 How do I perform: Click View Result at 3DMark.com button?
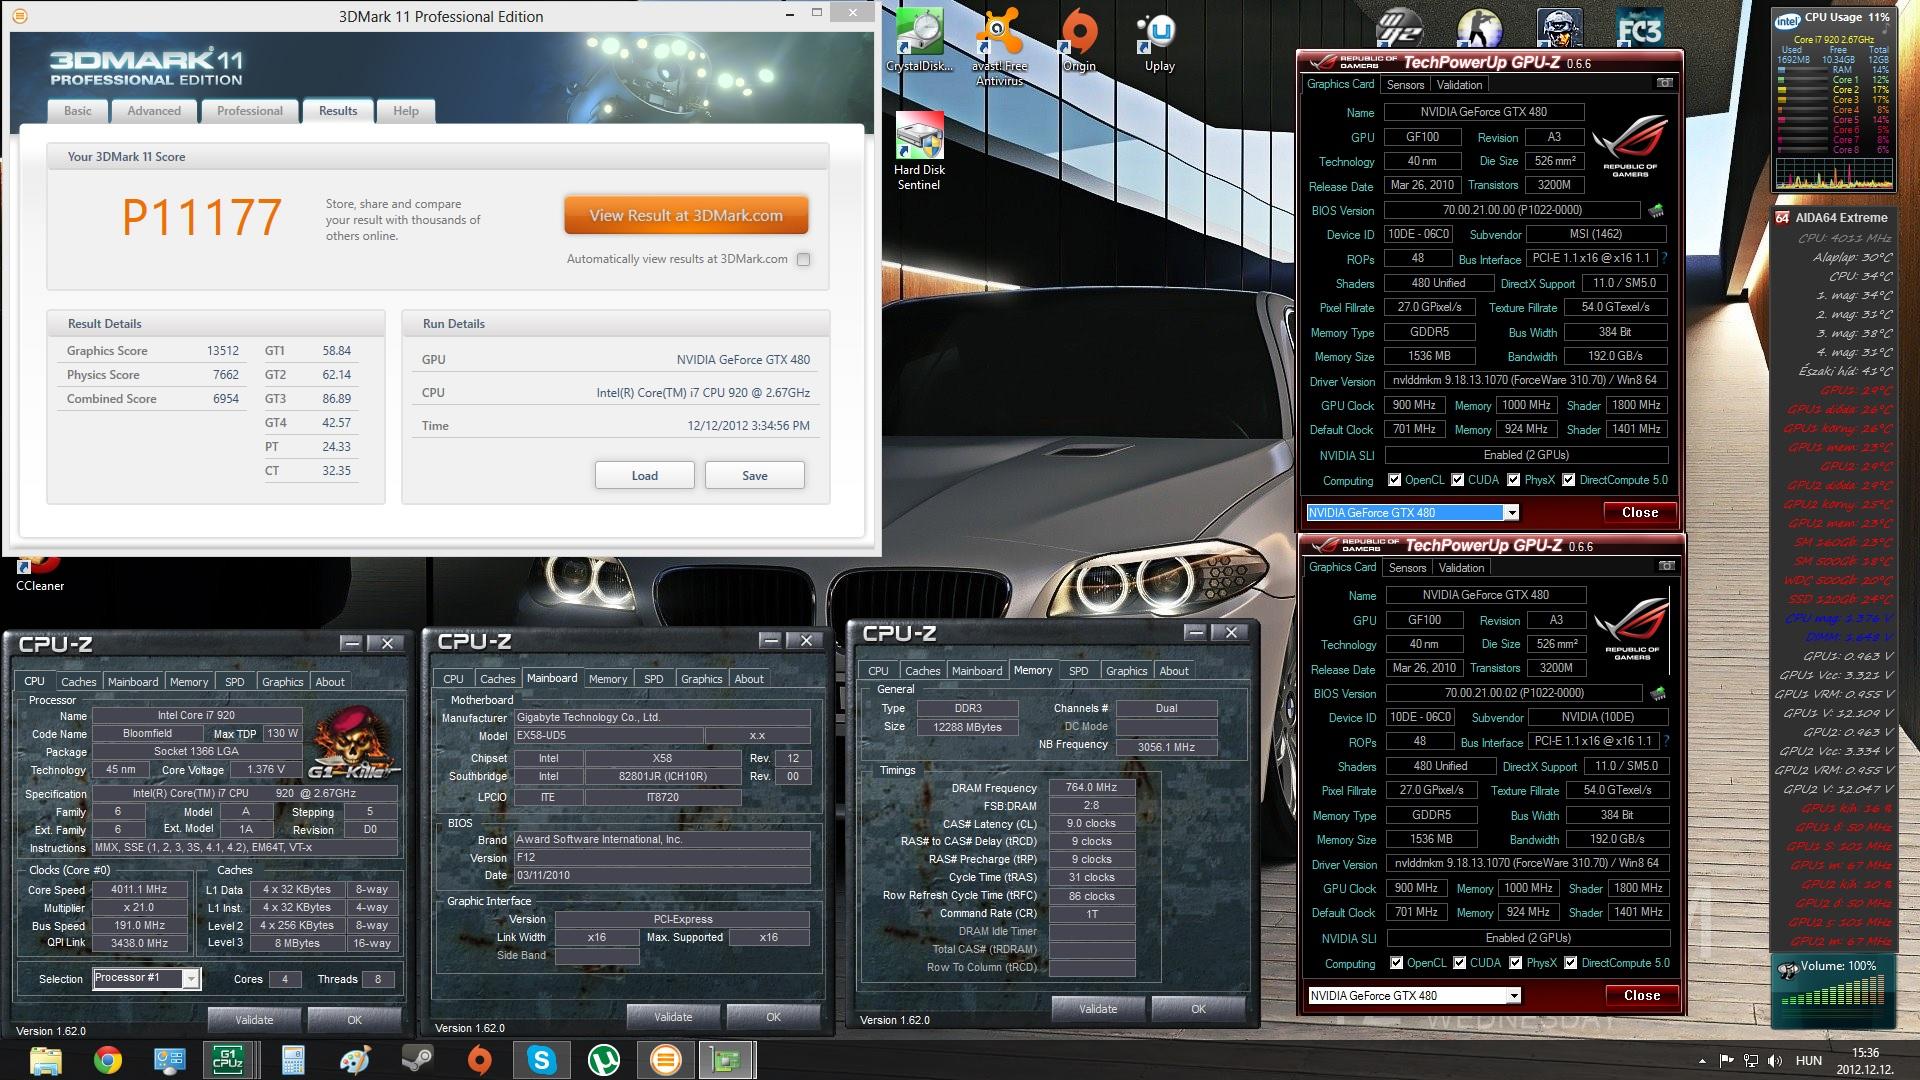click(x=686, y=215)
